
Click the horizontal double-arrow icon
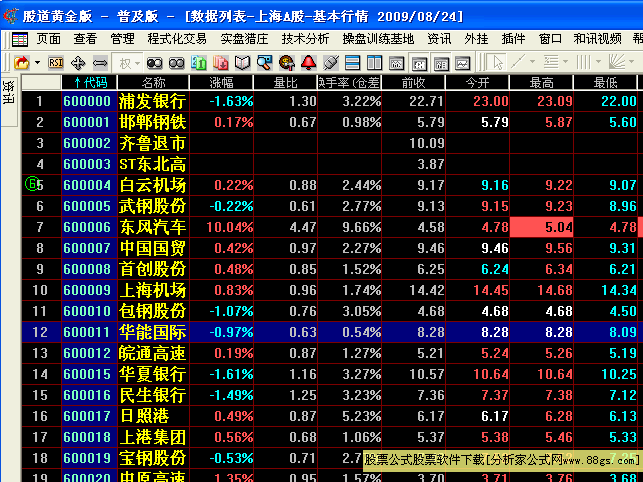(x=100, y=63)
